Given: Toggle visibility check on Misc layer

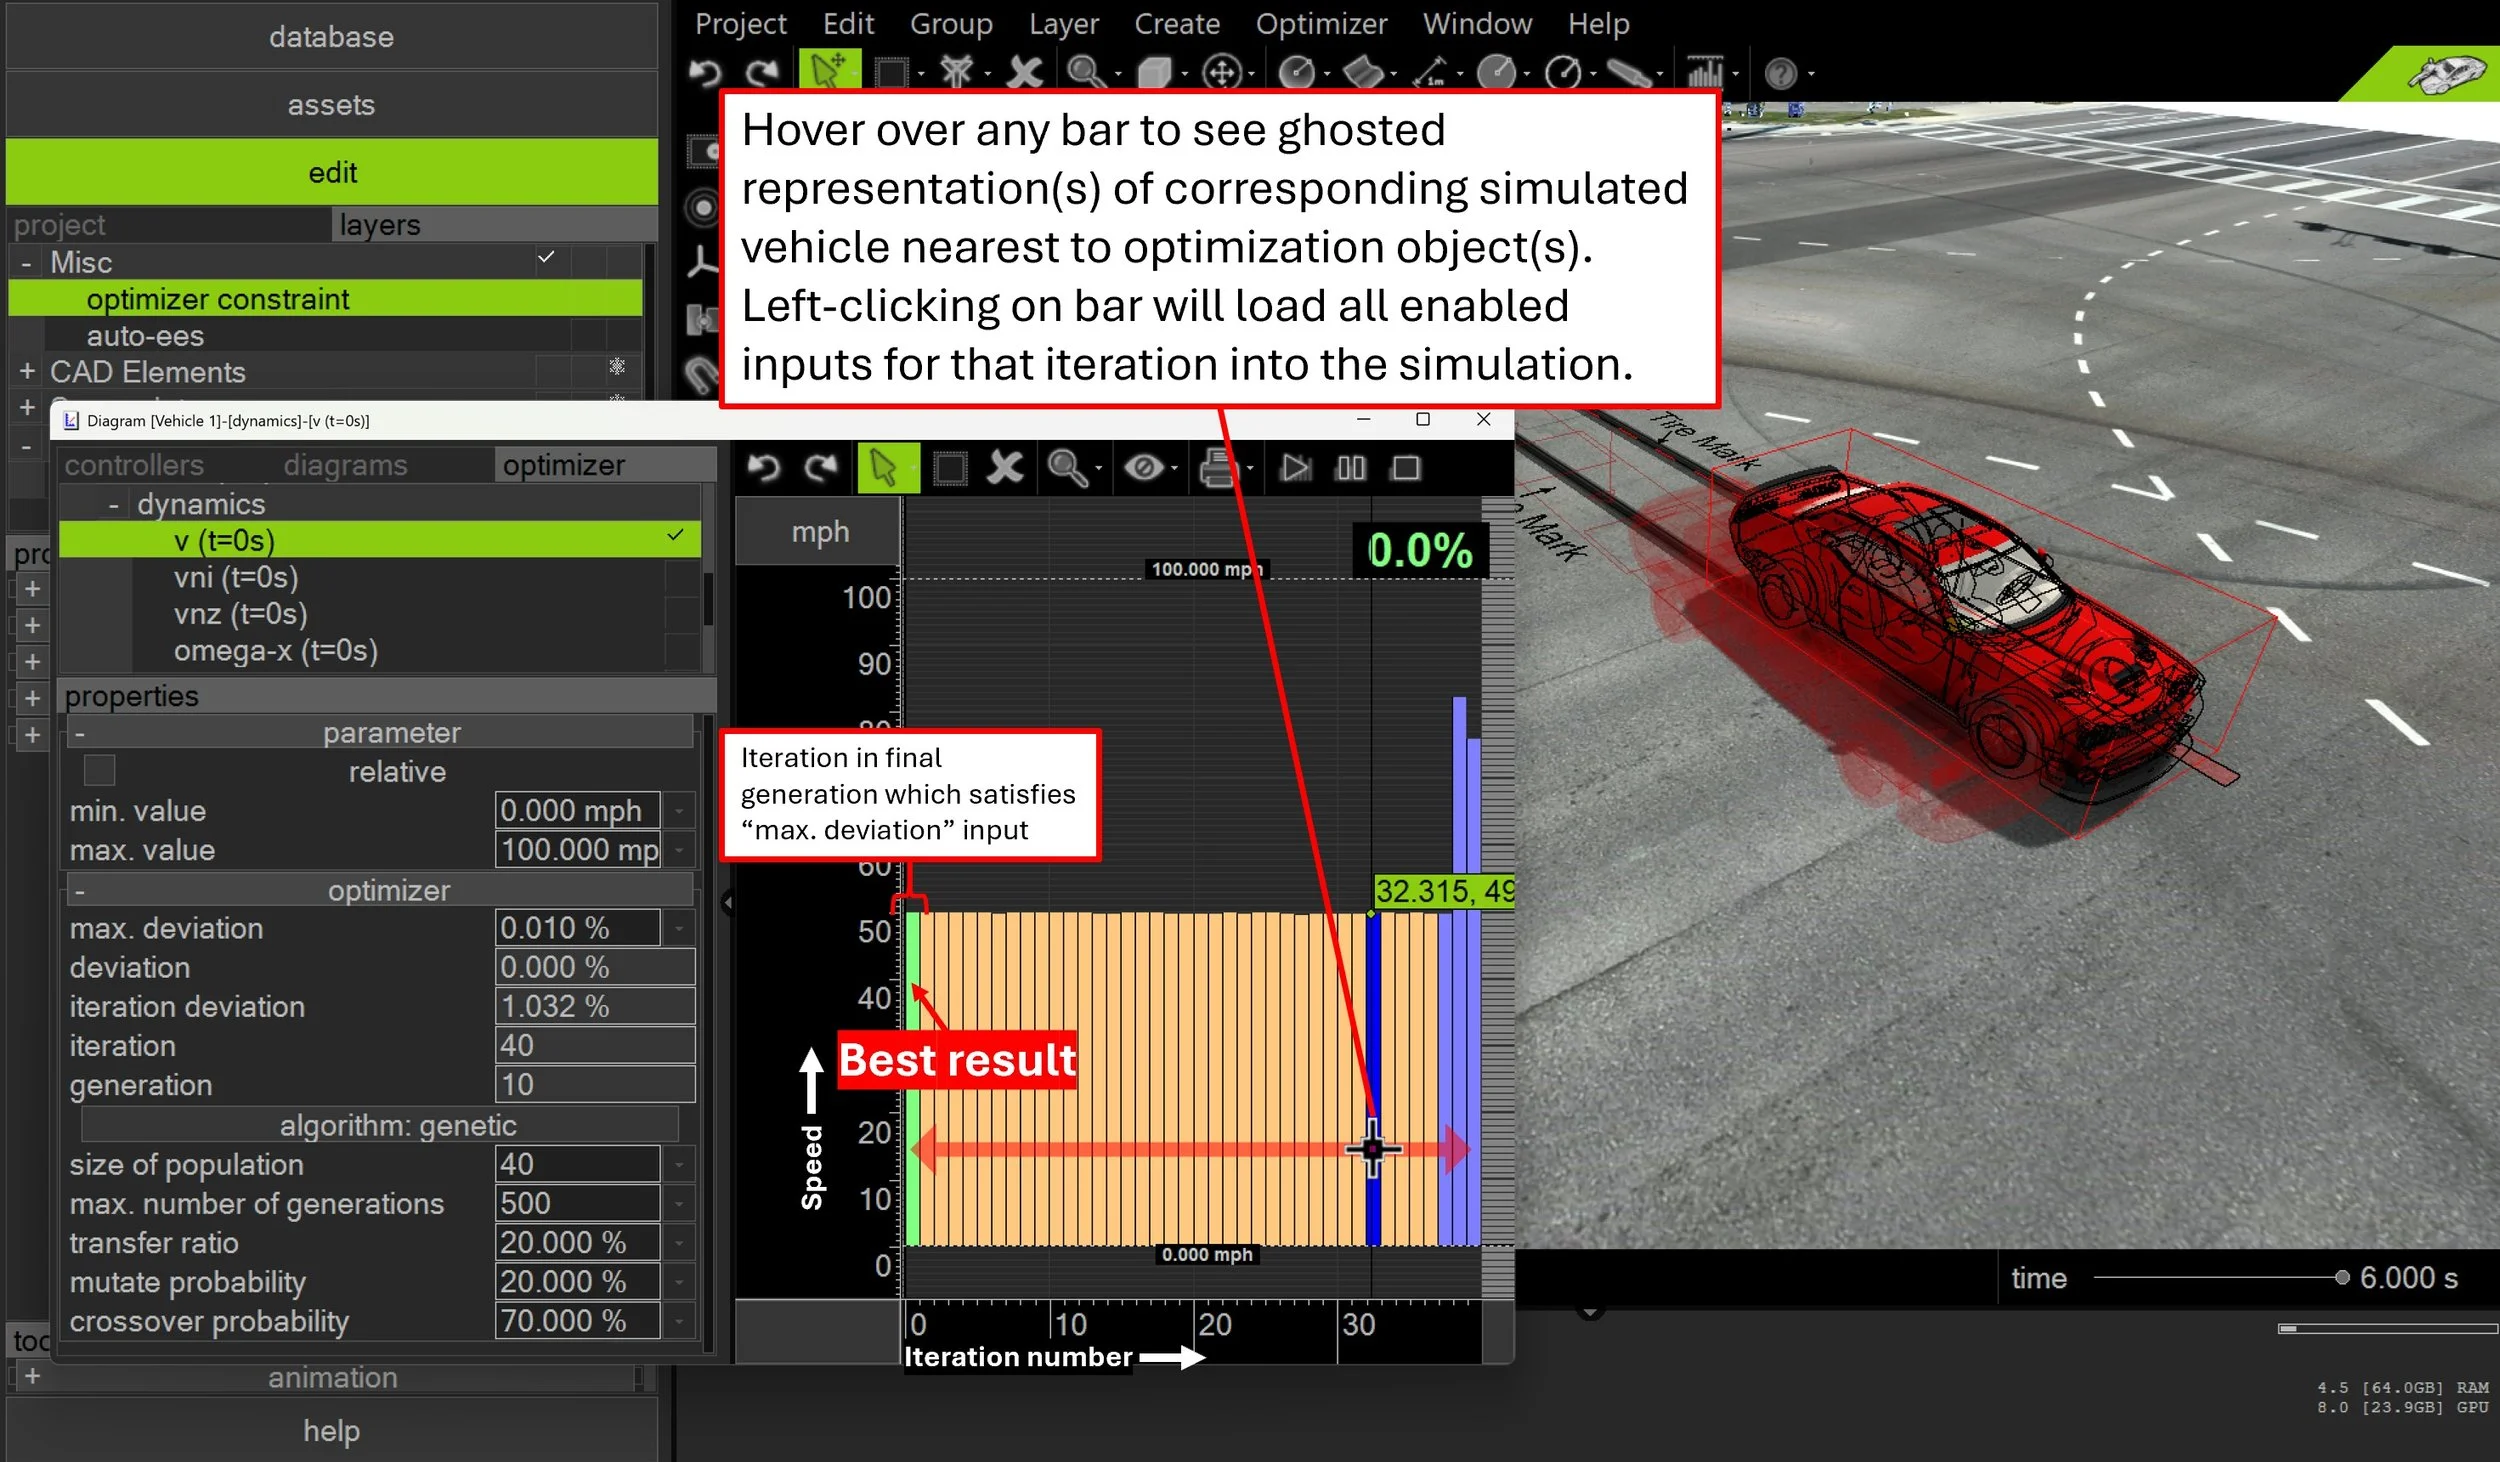Looking at the screenshot, I should [x=546, y=258].
